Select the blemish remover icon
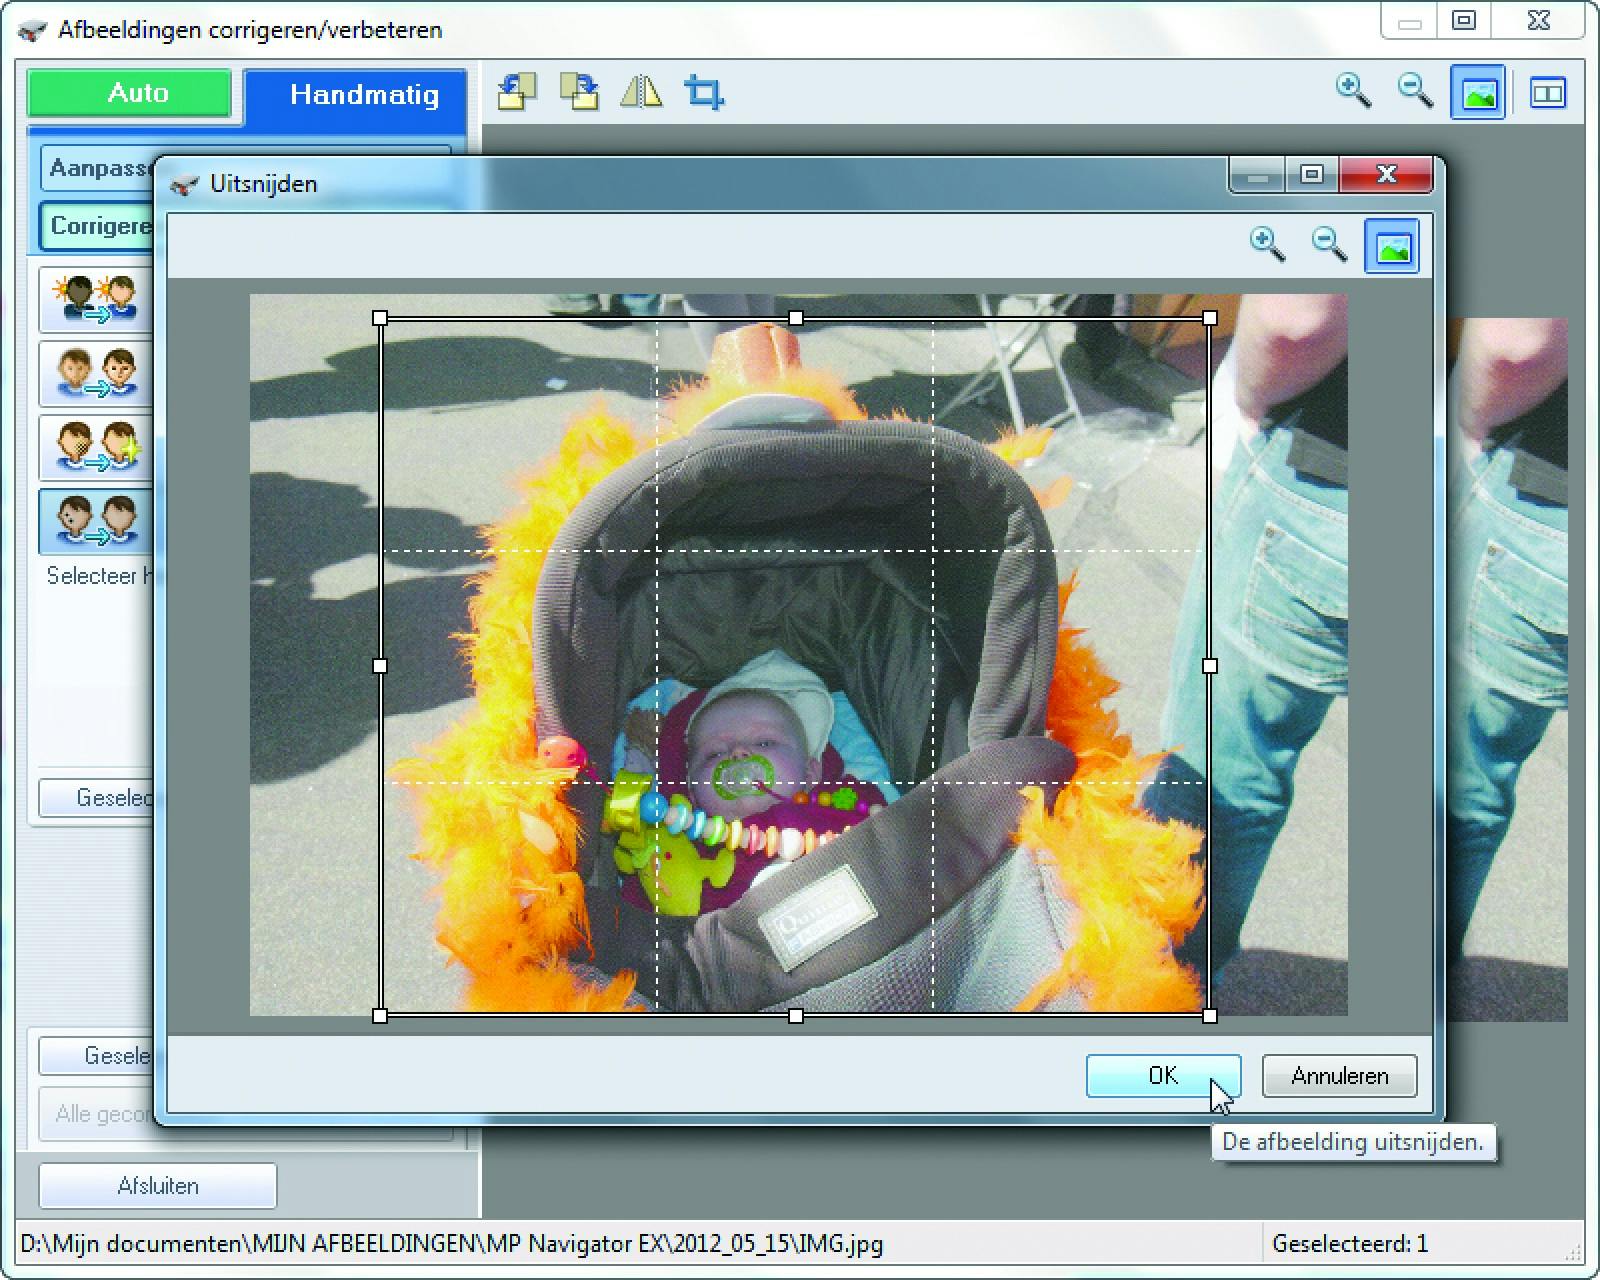Image resolution: width=1600 pixels, height=1280 pixels. [x=95, y=521]
